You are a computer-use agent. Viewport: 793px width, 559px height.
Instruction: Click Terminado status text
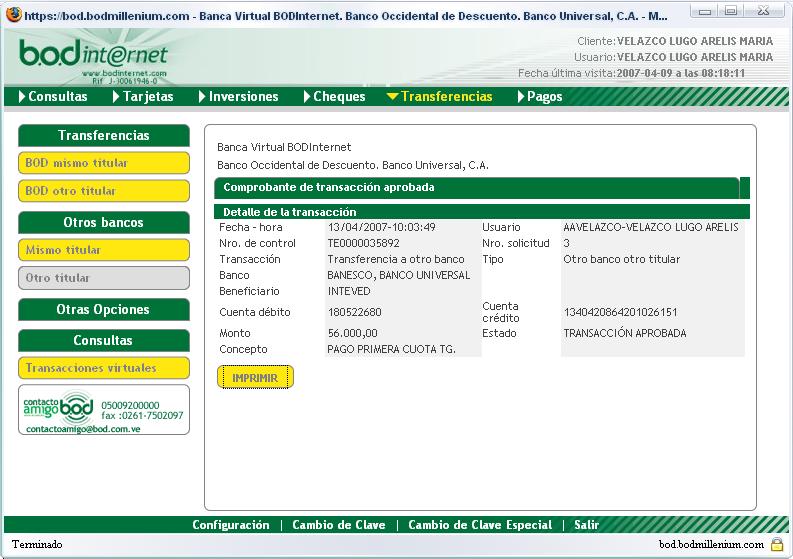37,544
